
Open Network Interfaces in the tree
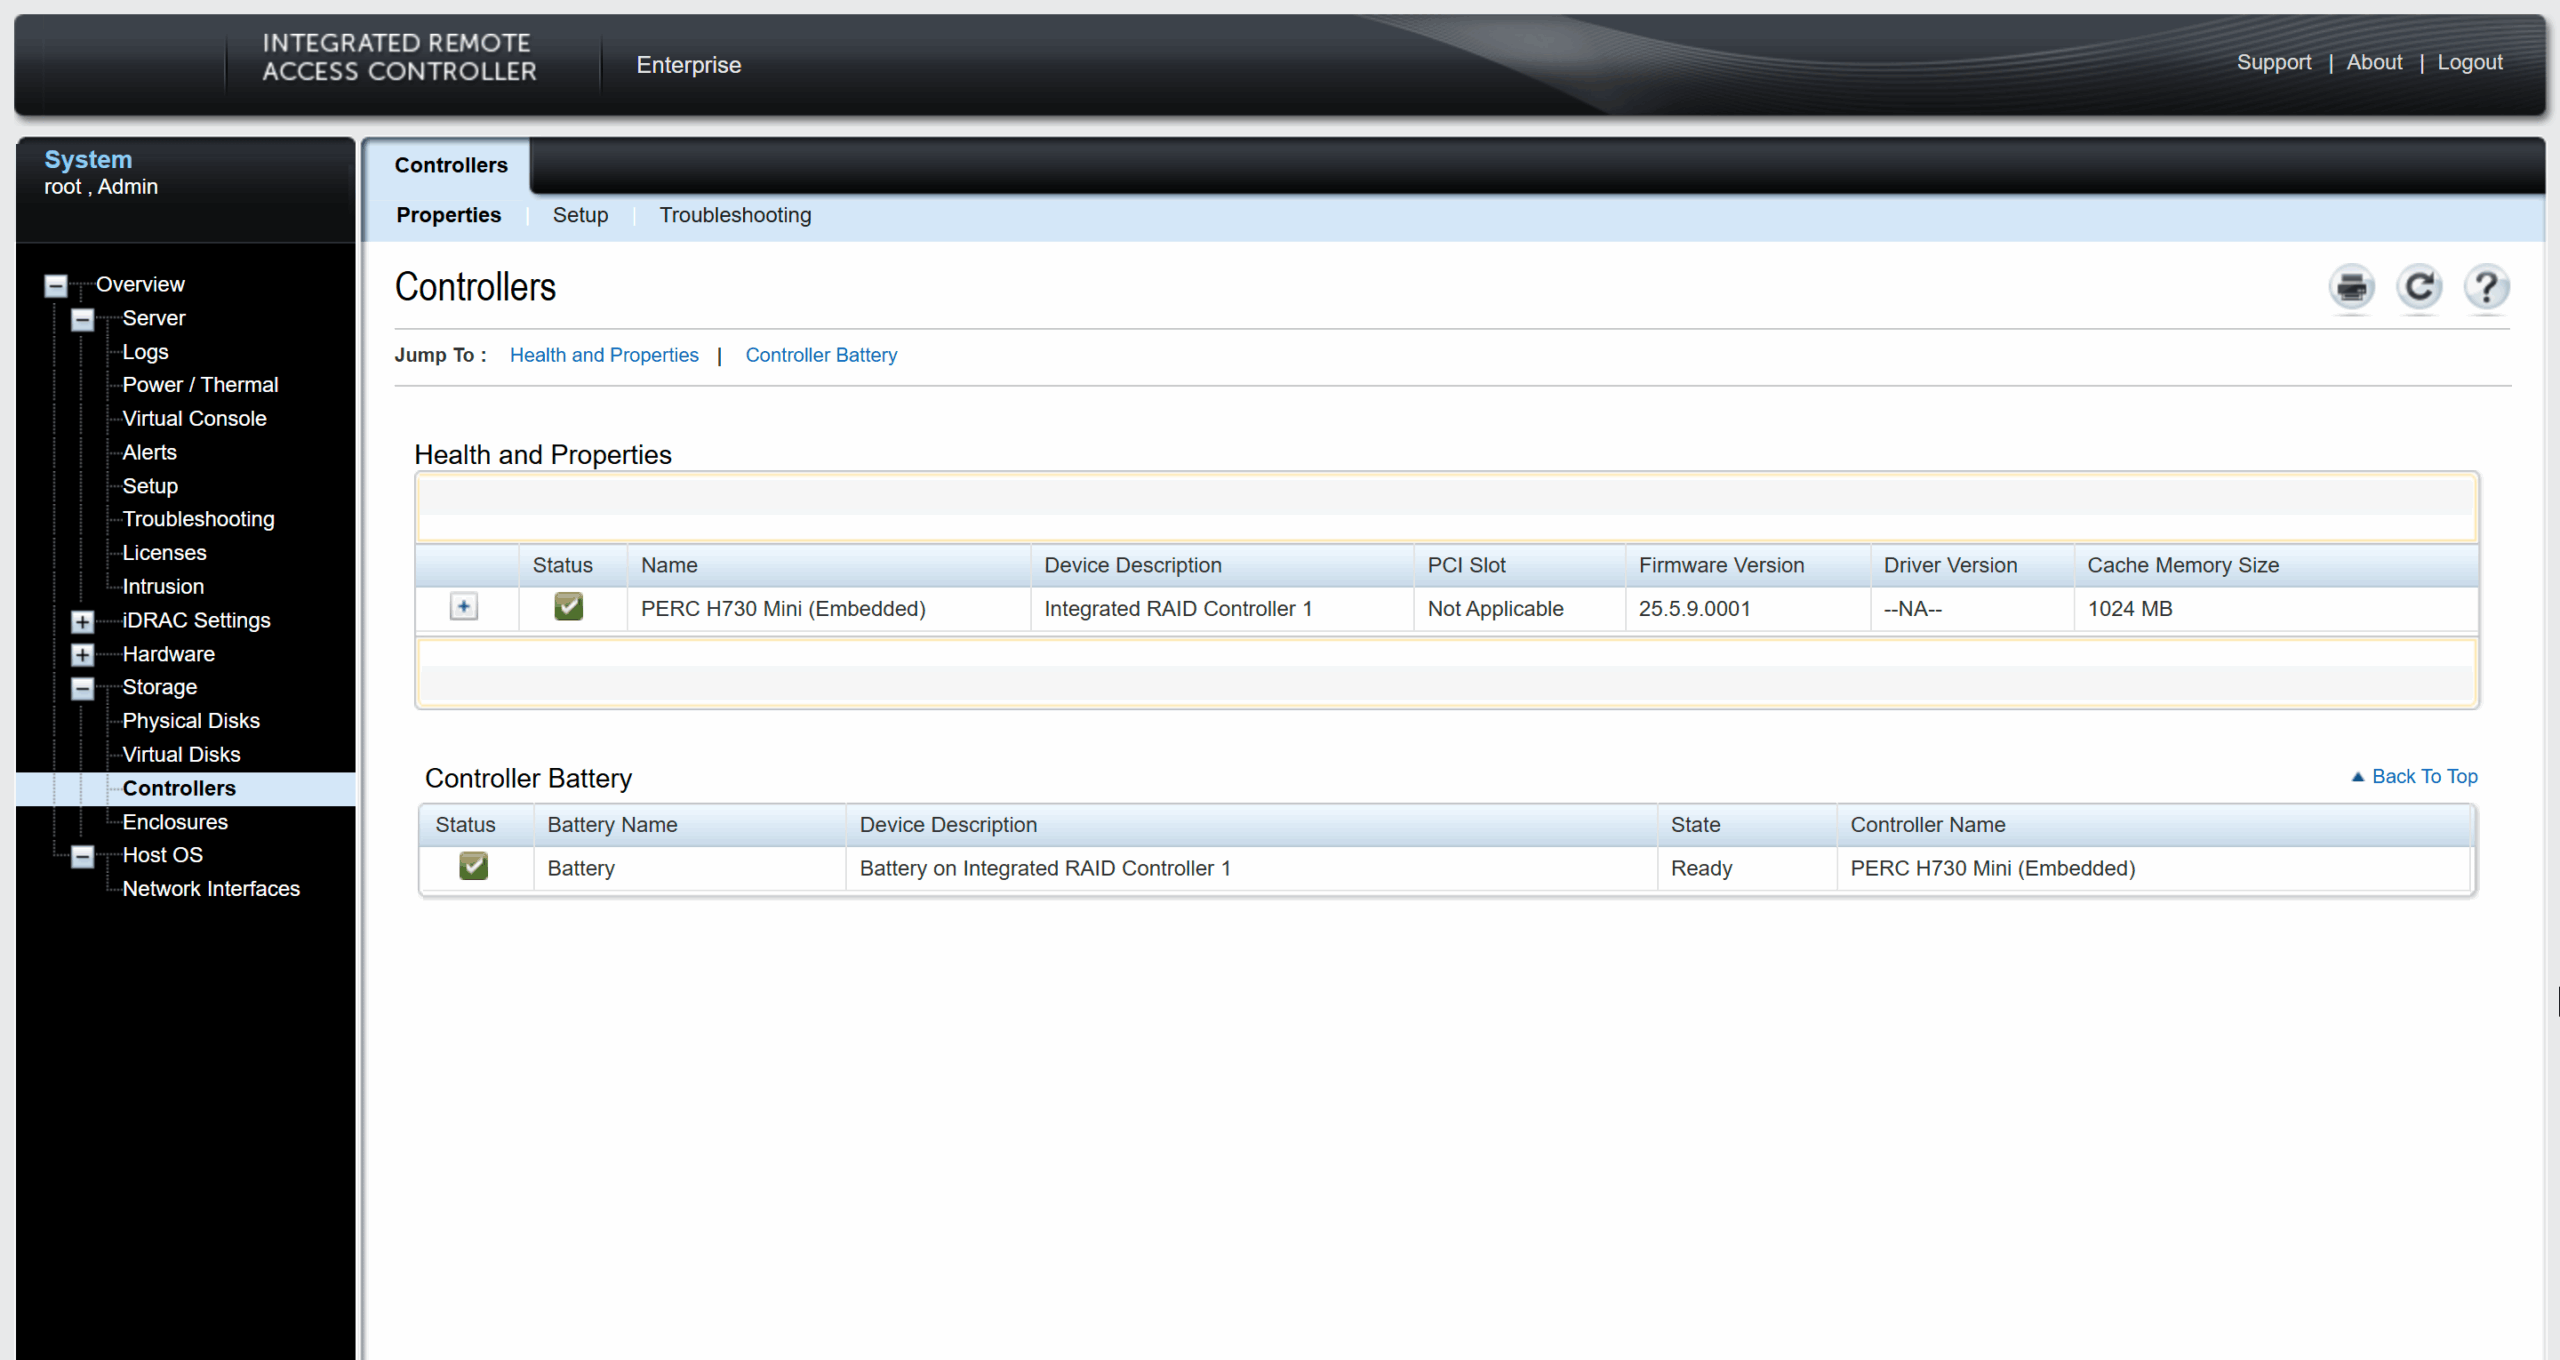point(211,889)
